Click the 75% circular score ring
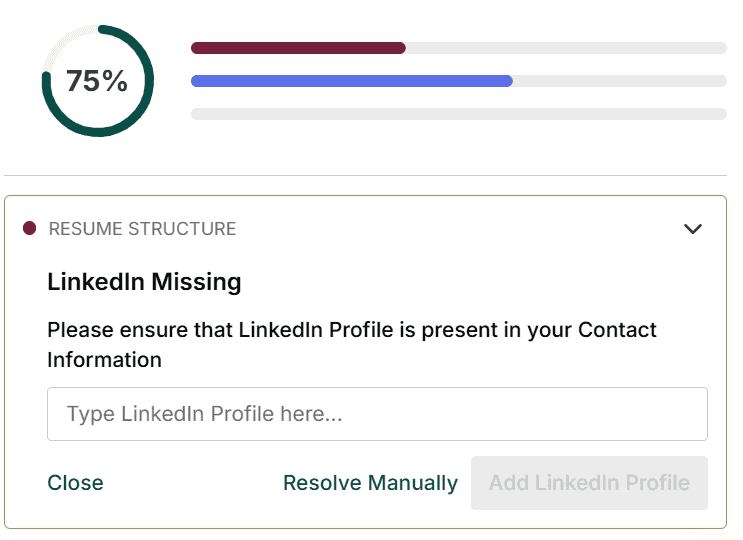 pos(97,81)
